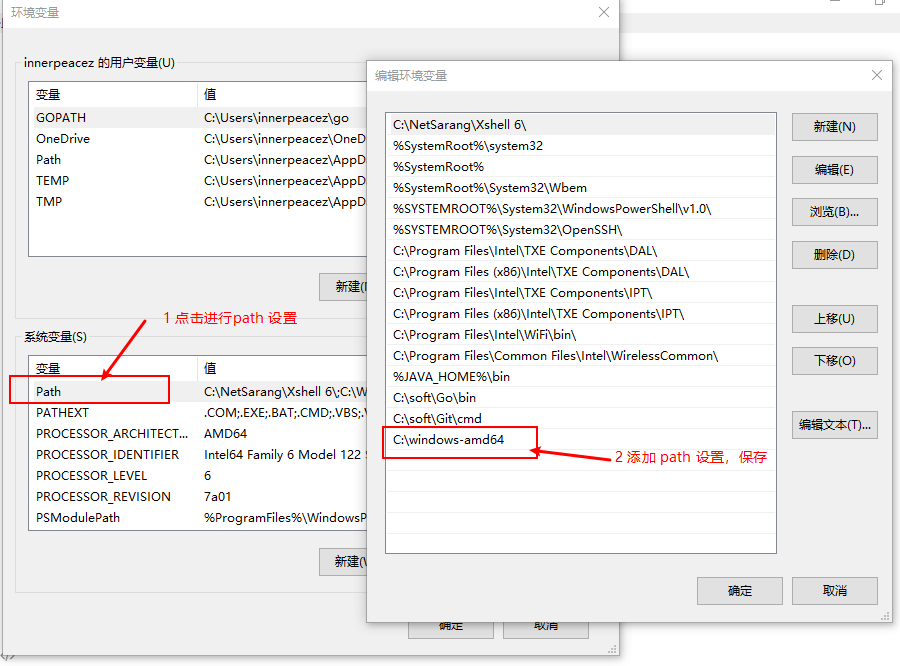Click 上移(U) to move path entry up
The height and width of the screenshot is (666, 900).
click(834, 319)
